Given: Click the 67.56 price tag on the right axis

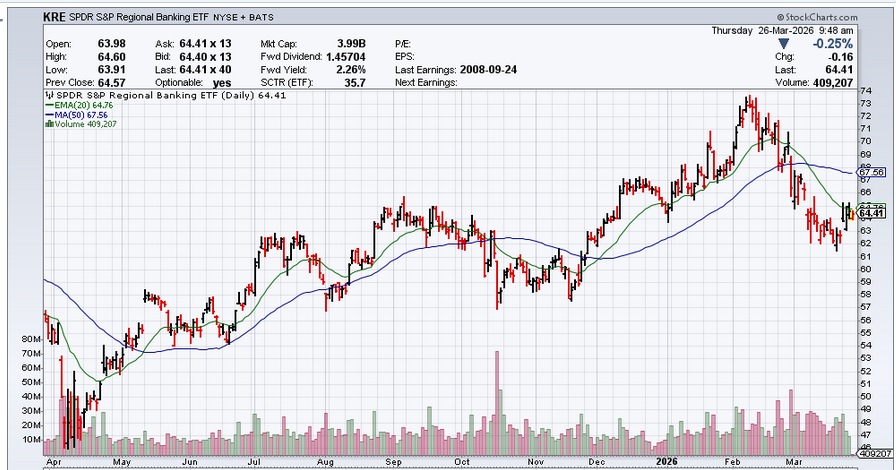Looking at the screenshot, I should 871,172.
